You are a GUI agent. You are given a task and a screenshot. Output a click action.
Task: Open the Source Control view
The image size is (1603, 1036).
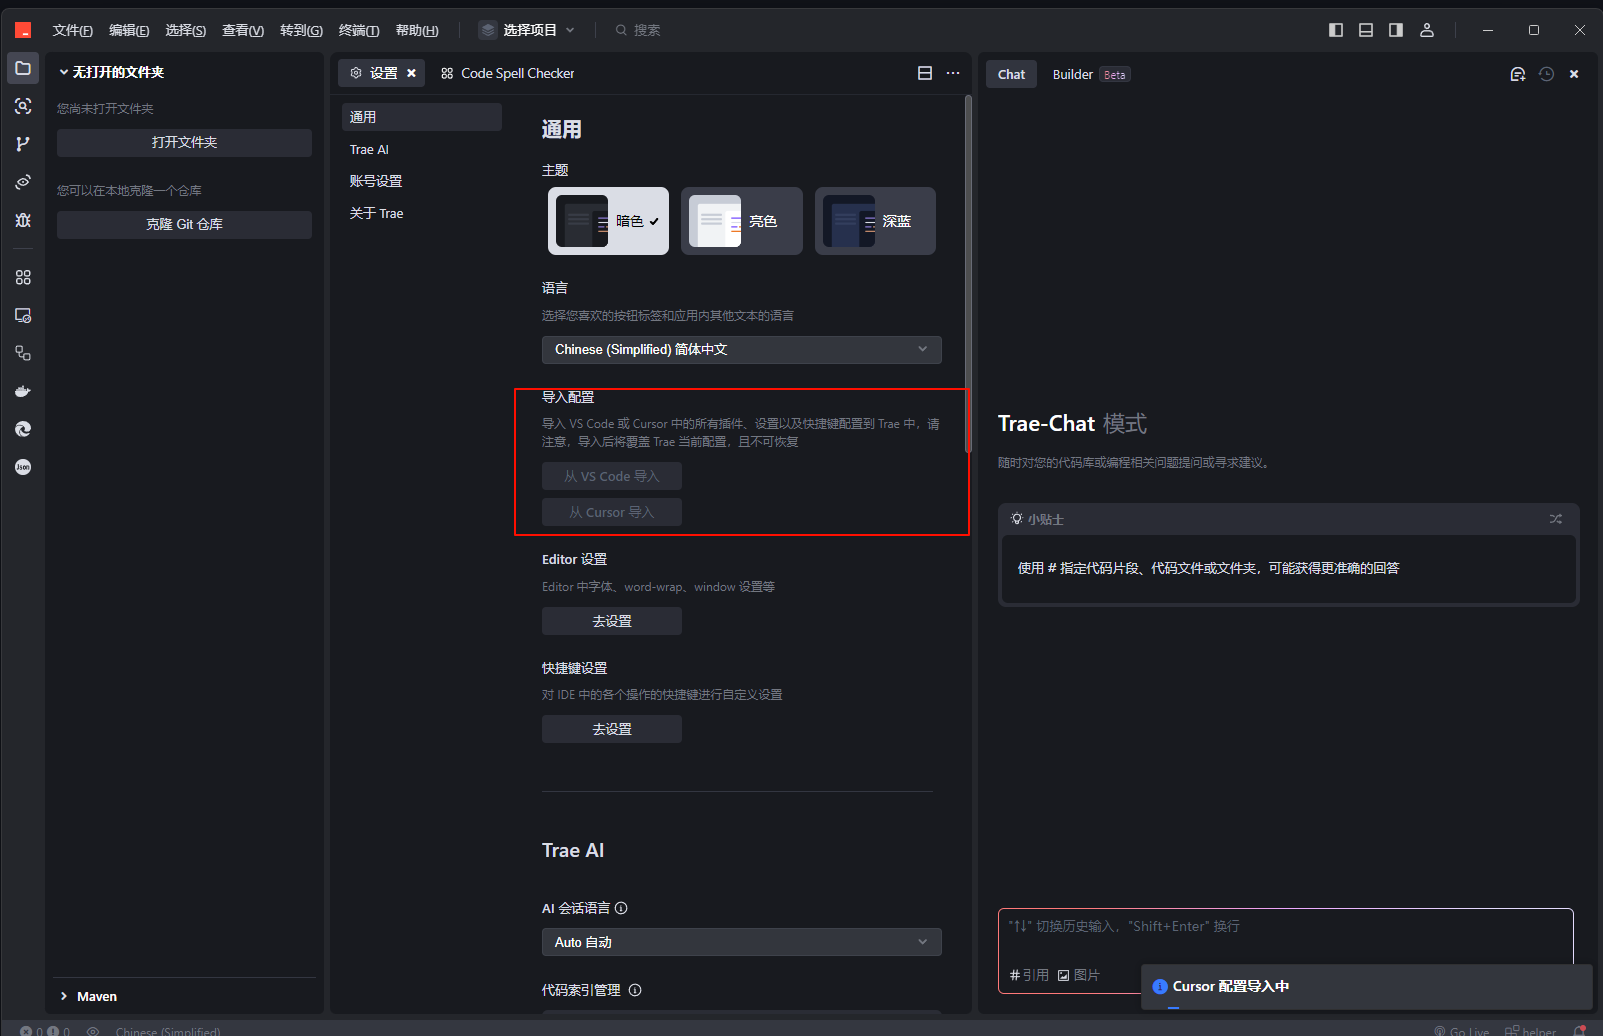[23, 144]
